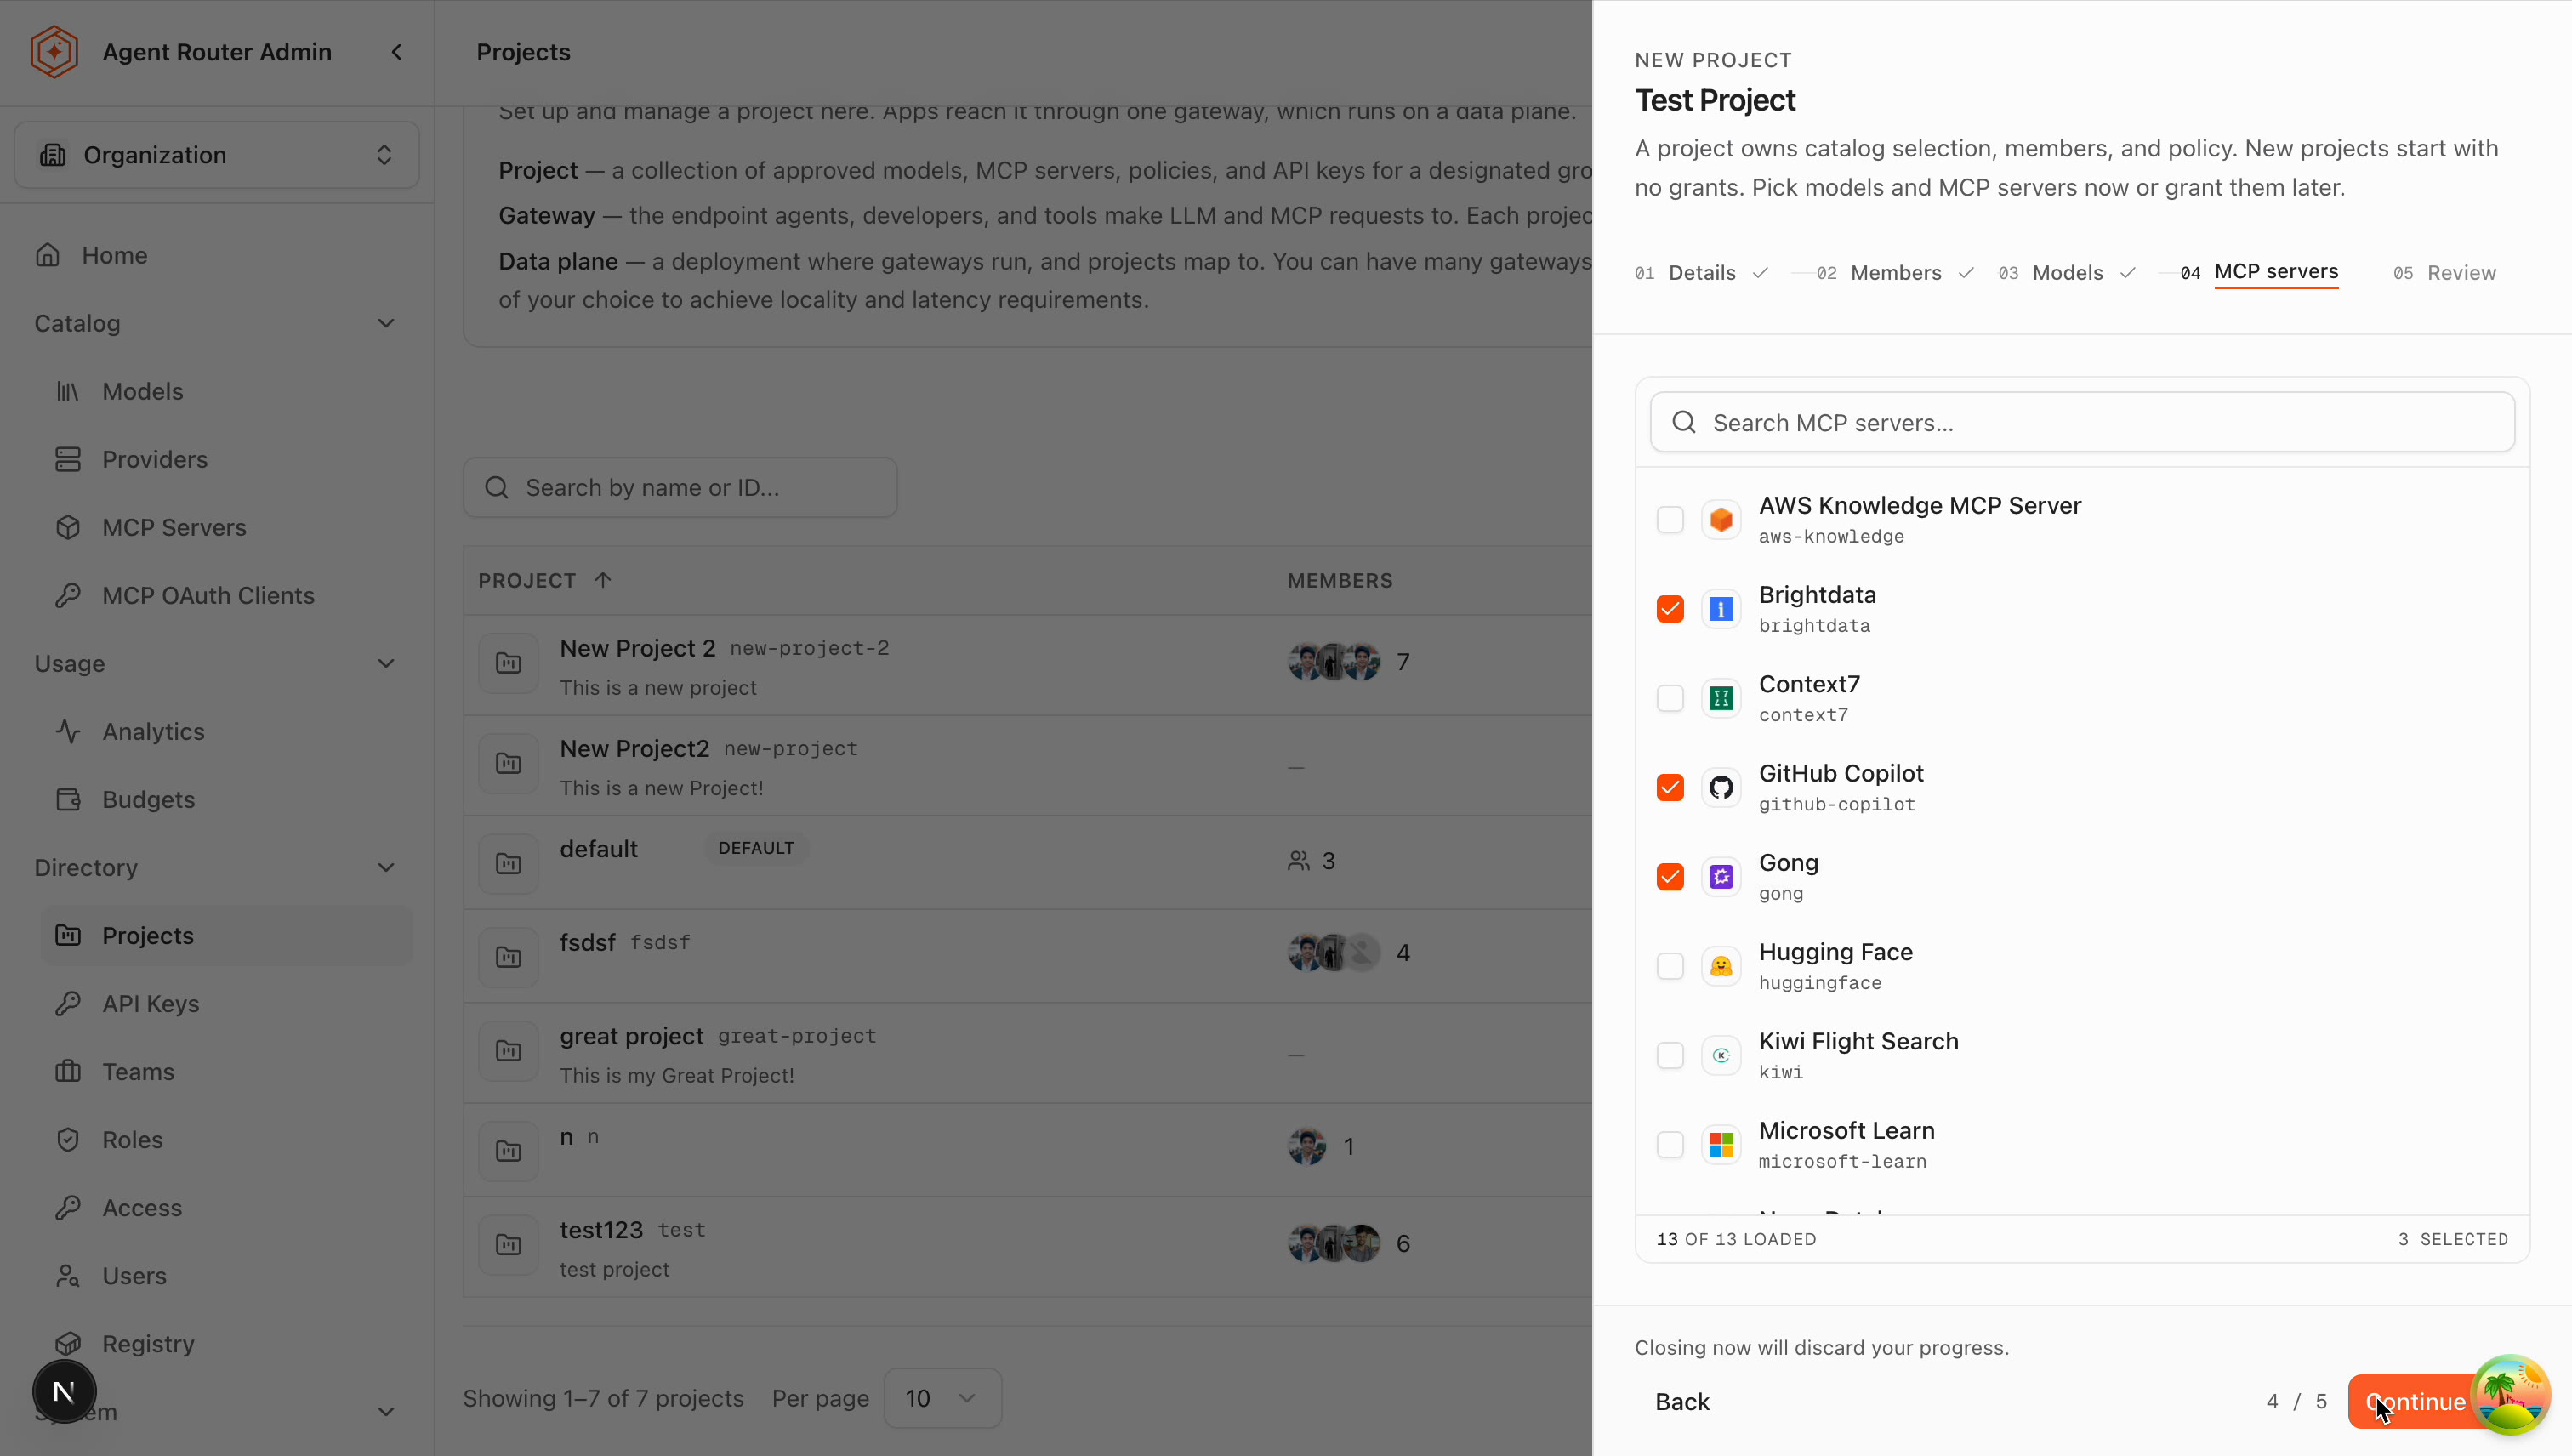The width and height of the screenshot is (2572, 1456).
Task: Check the Hugging Face checkbox
Action: (1670, 966)
